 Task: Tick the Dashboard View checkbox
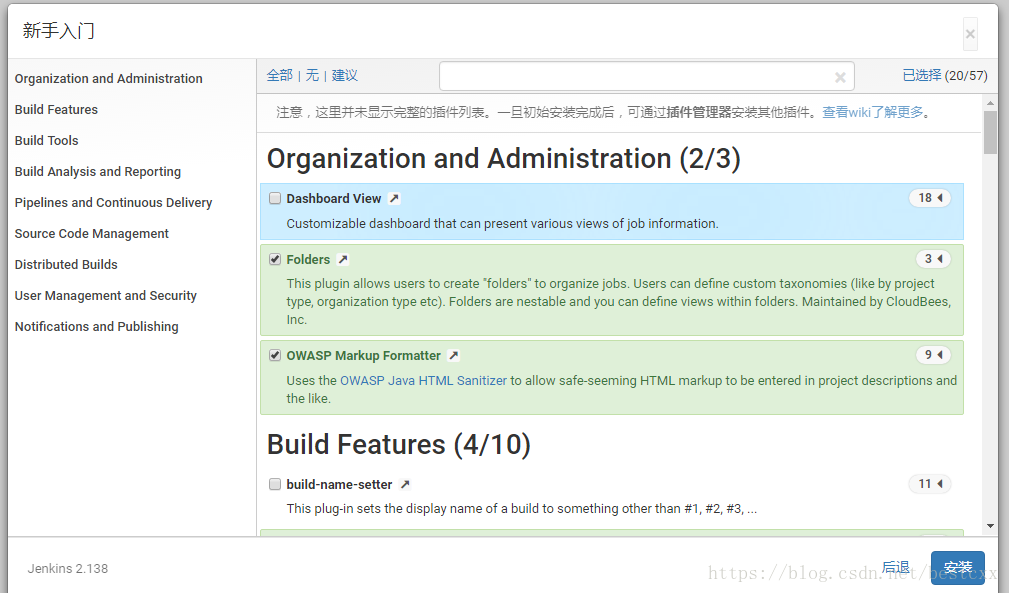(275, 198)
